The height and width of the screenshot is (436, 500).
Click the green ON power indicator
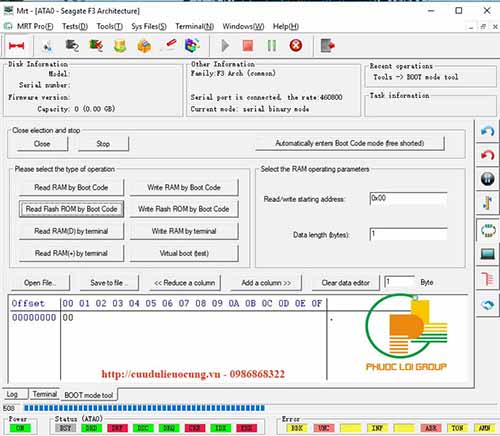coord(20,428)
